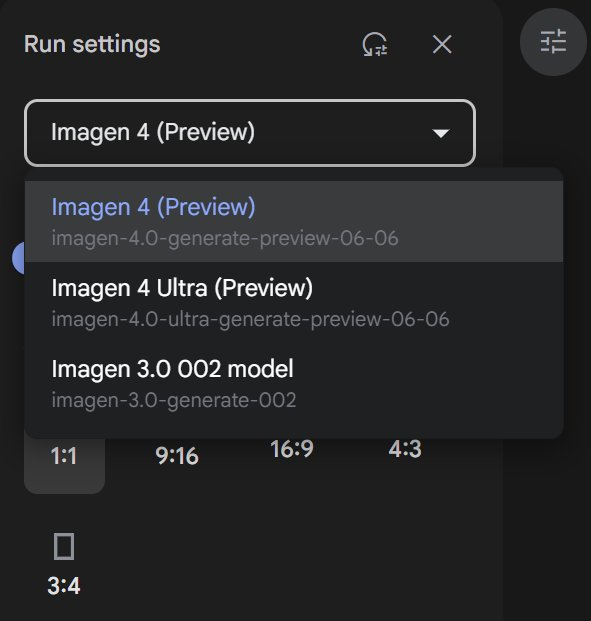Click the imagen-3.0-generate-002 model ID text
591x621 pixels.
point(174,400)
